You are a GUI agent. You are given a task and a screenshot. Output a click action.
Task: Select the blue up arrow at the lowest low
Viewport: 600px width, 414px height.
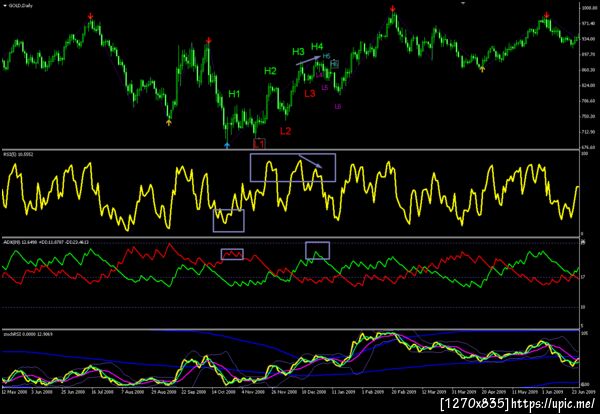[x=227, y=145]
